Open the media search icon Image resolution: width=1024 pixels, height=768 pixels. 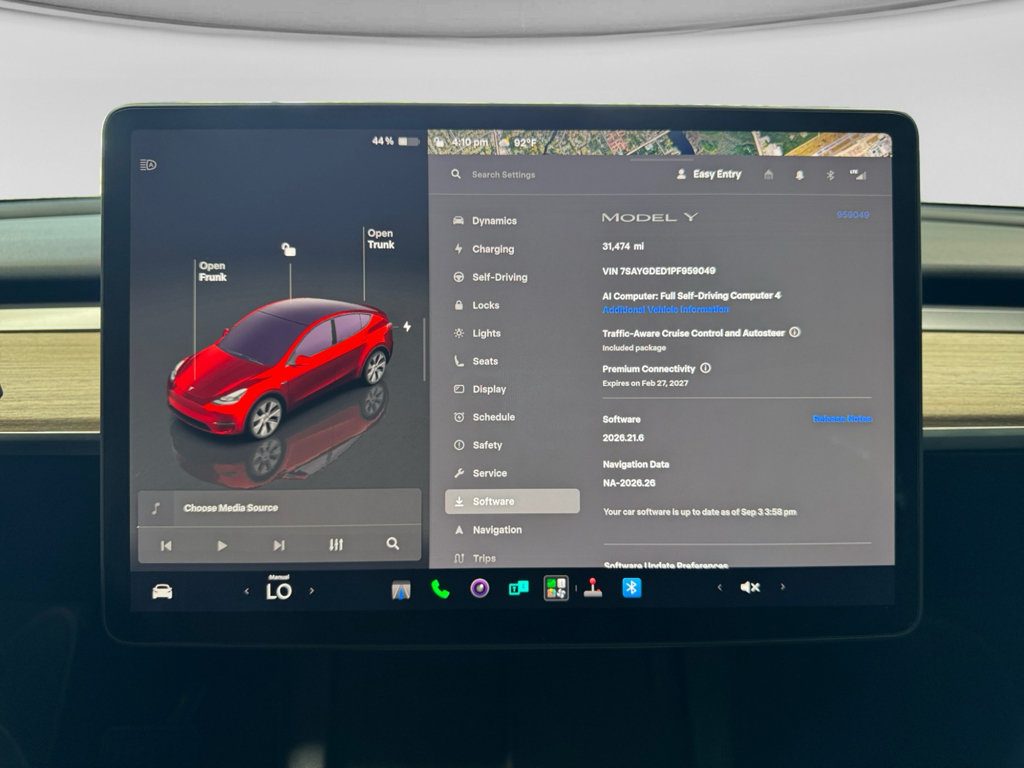point(392,543)
